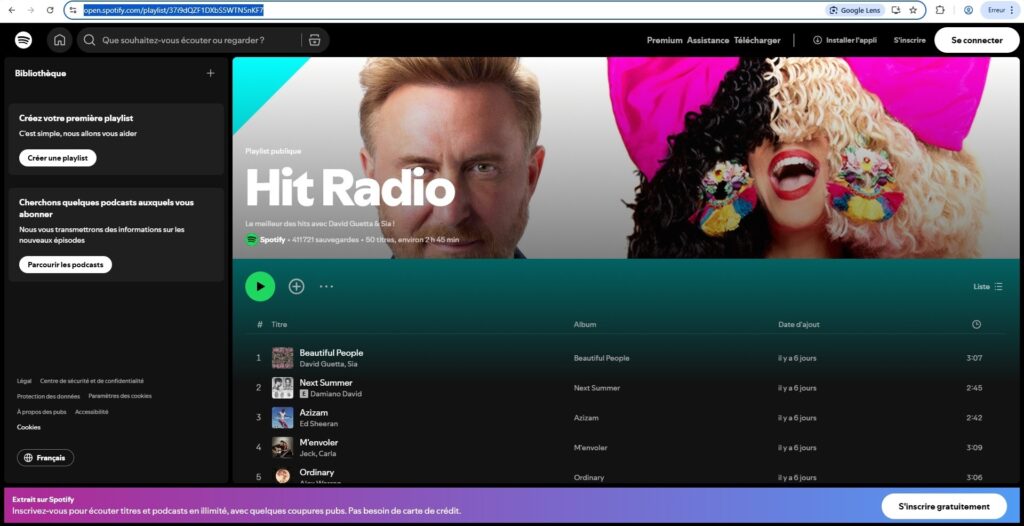
Task: Click install app icon in address bar
Action: 896,10
